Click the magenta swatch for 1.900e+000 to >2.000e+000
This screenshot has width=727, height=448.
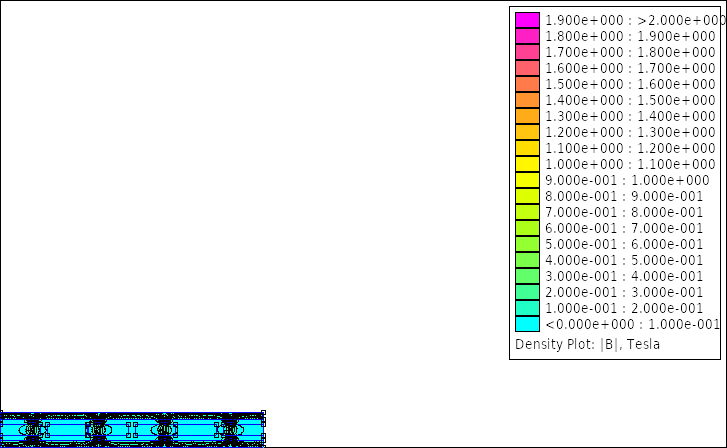(x=527, y=20)
